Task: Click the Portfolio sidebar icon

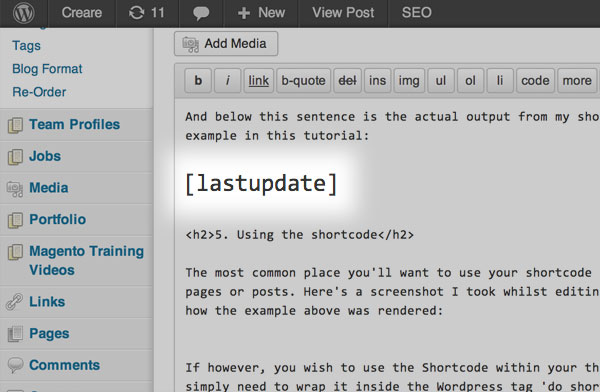Action: [15, 220]
